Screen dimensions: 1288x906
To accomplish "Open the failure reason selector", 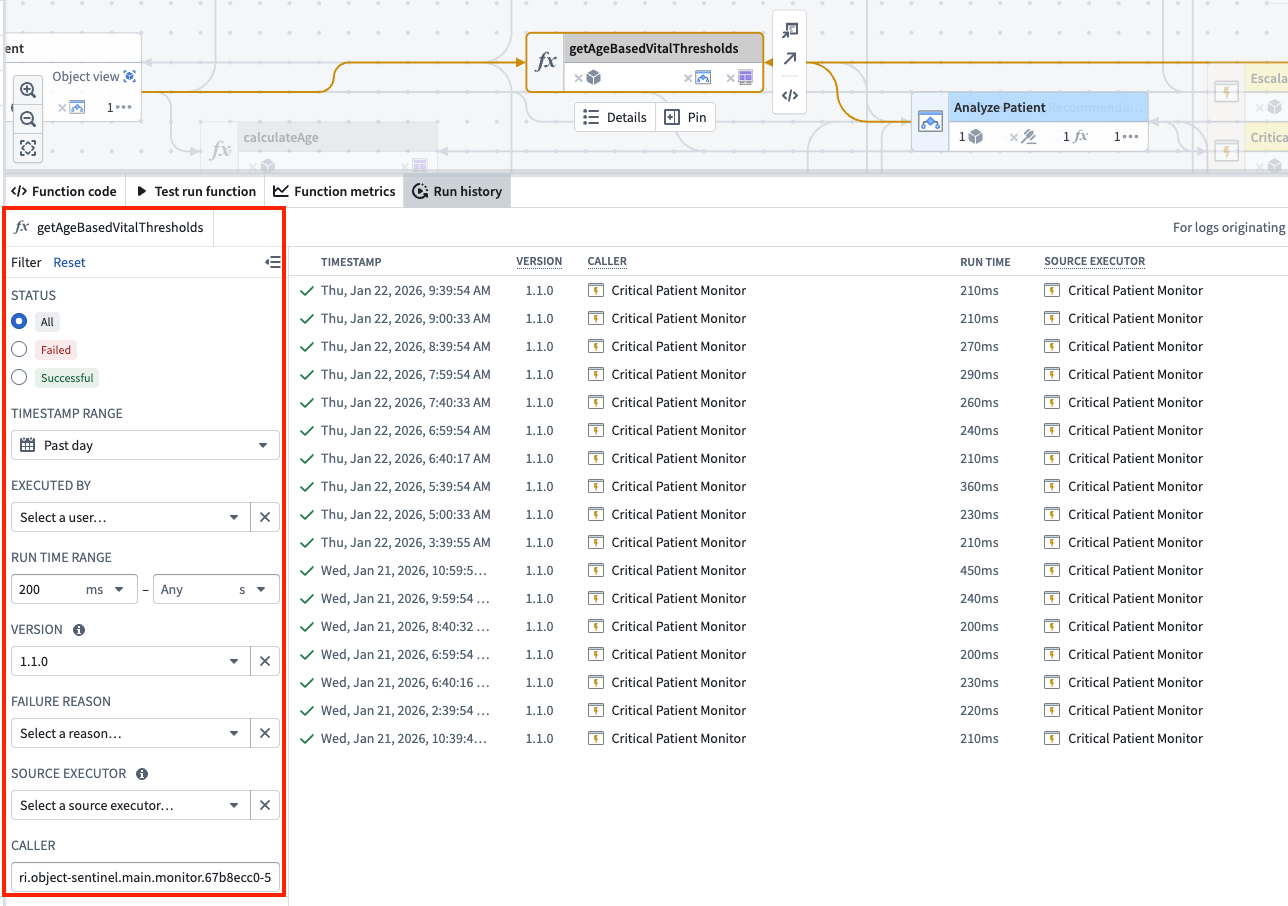I will 130,733.
